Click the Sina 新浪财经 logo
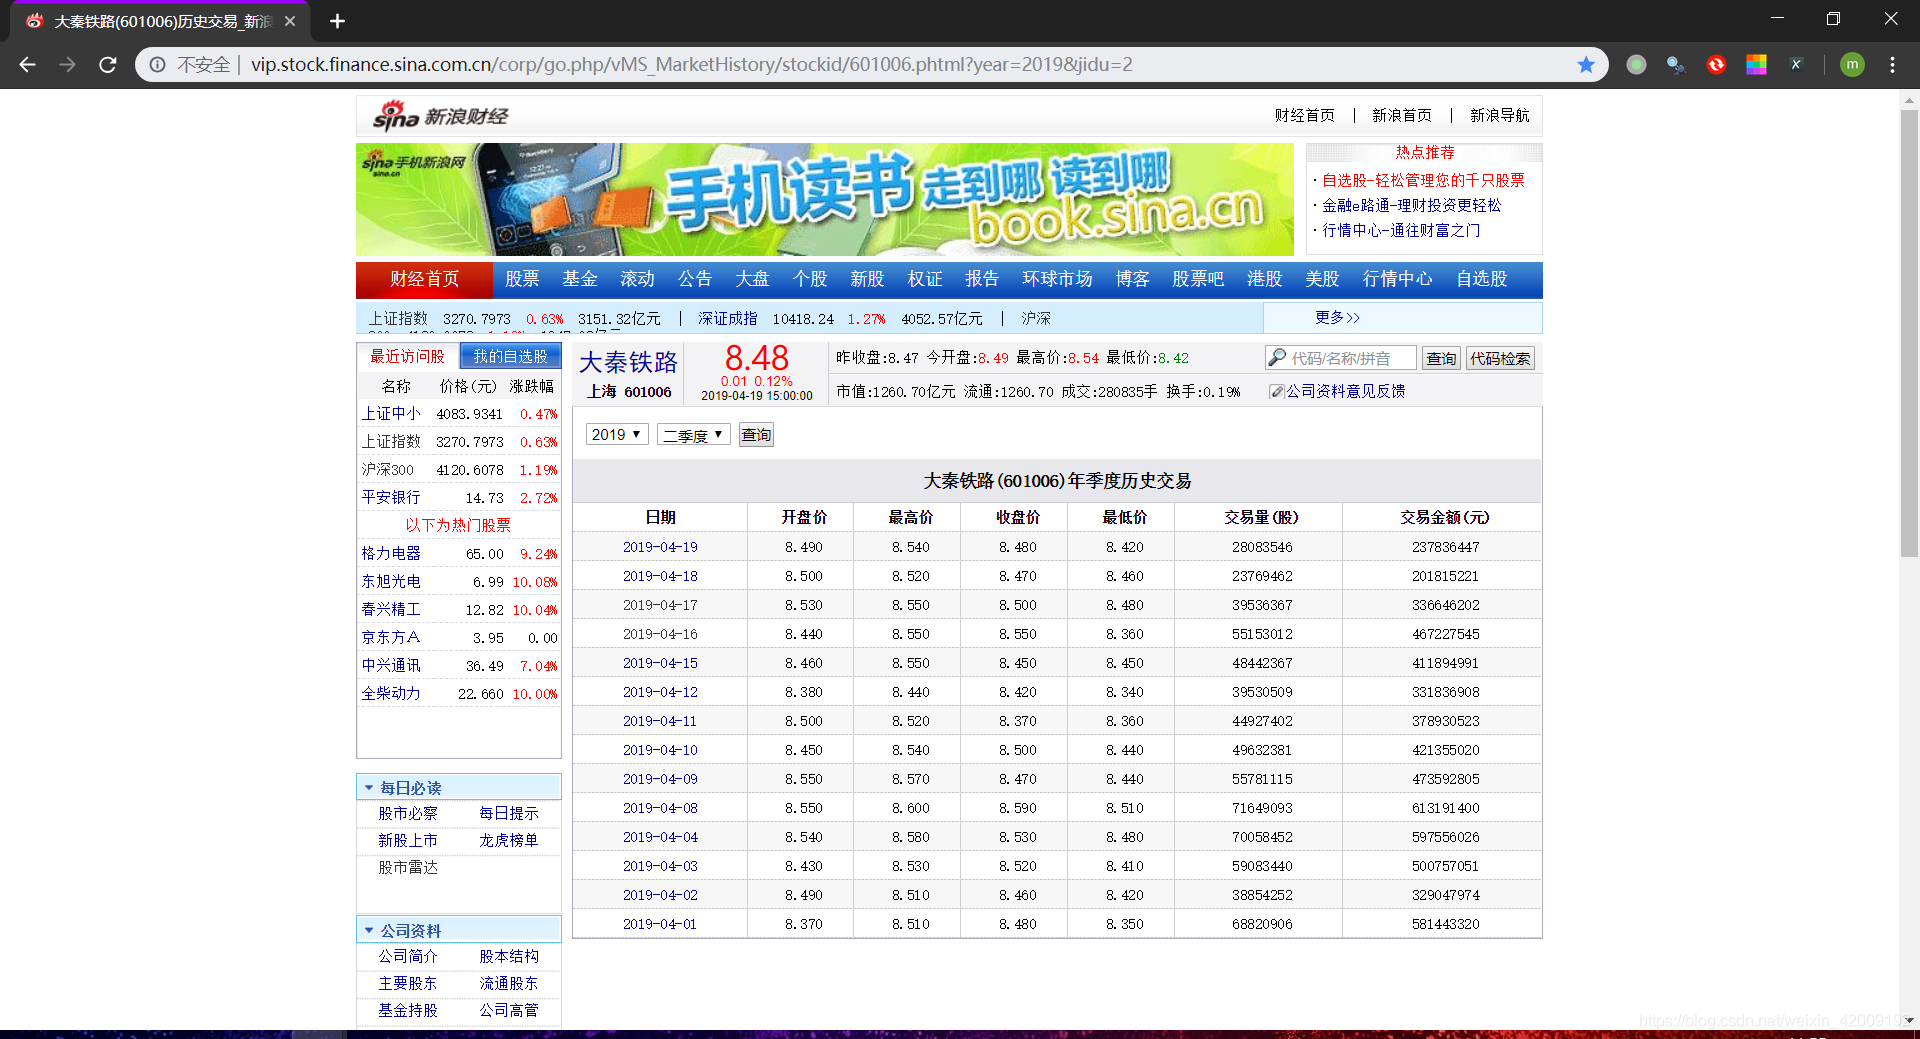 (x=440, y=116)
